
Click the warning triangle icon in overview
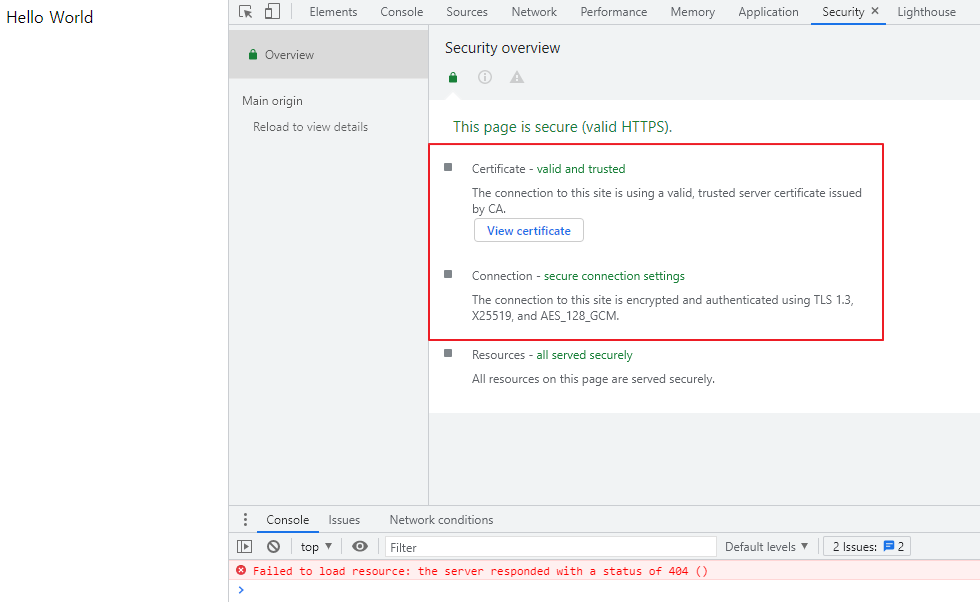point(517,78)
